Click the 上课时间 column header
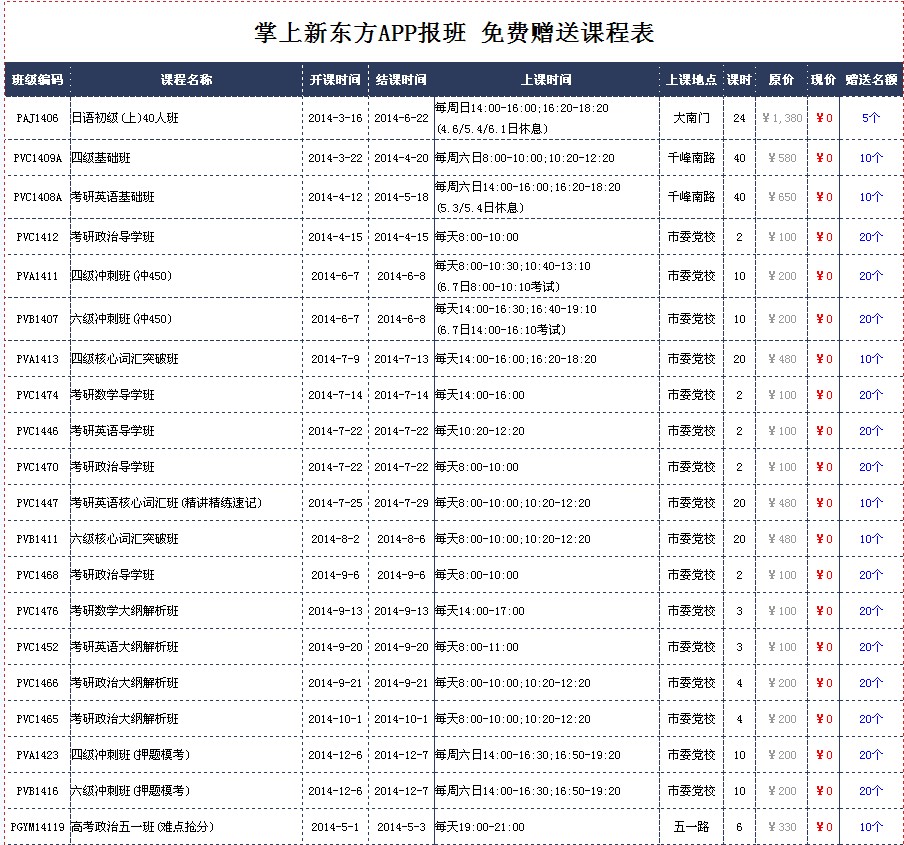 point(546,80)
